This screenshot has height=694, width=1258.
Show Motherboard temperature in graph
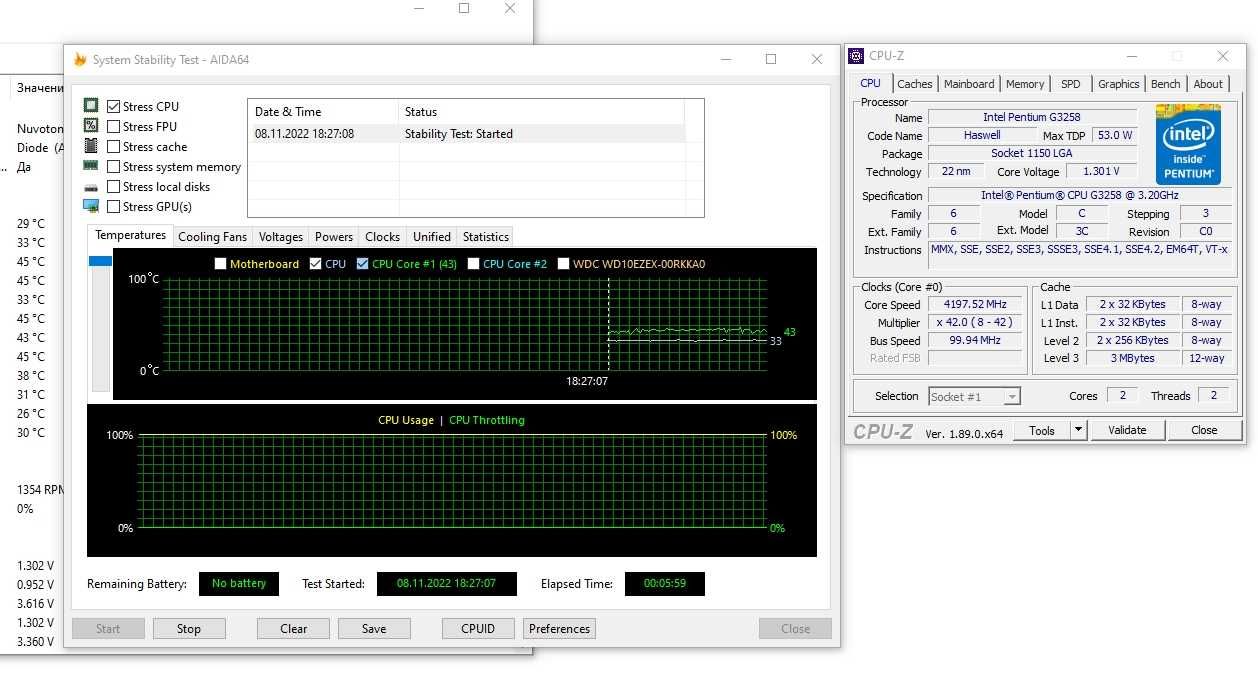pos(221,264)
